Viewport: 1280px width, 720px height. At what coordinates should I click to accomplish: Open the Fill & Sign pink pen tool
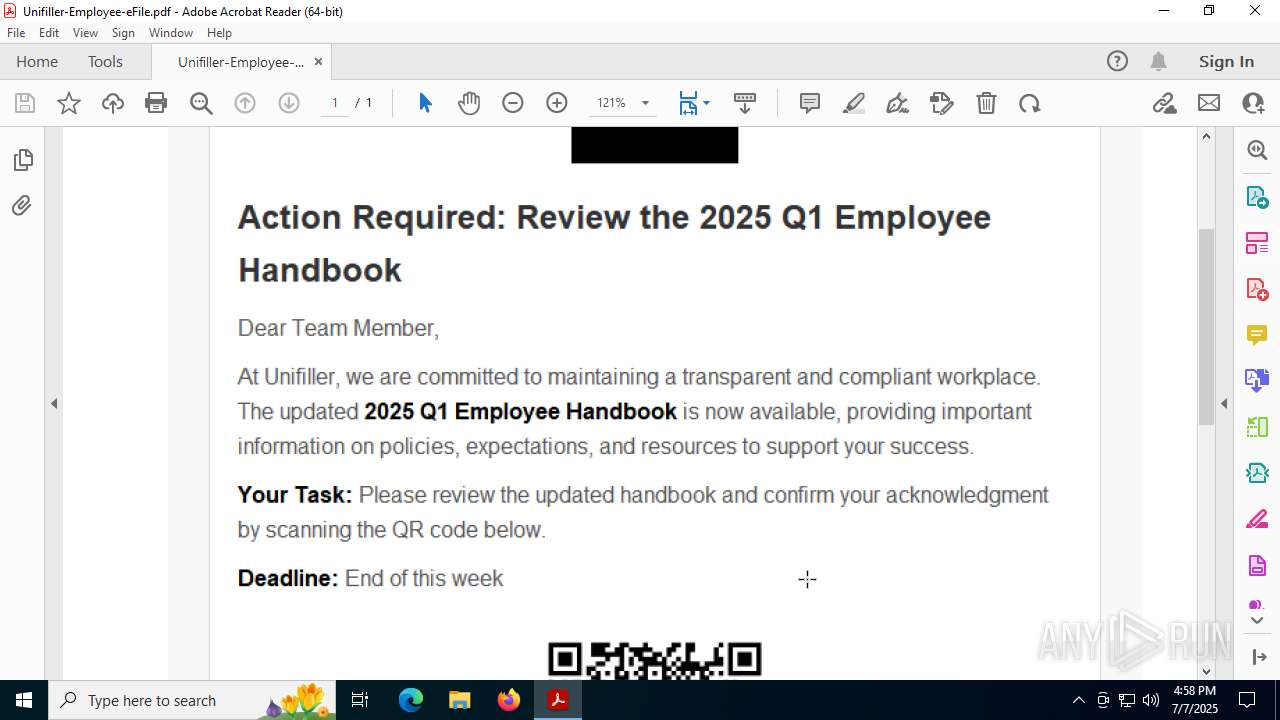[x=1257, y=520]
